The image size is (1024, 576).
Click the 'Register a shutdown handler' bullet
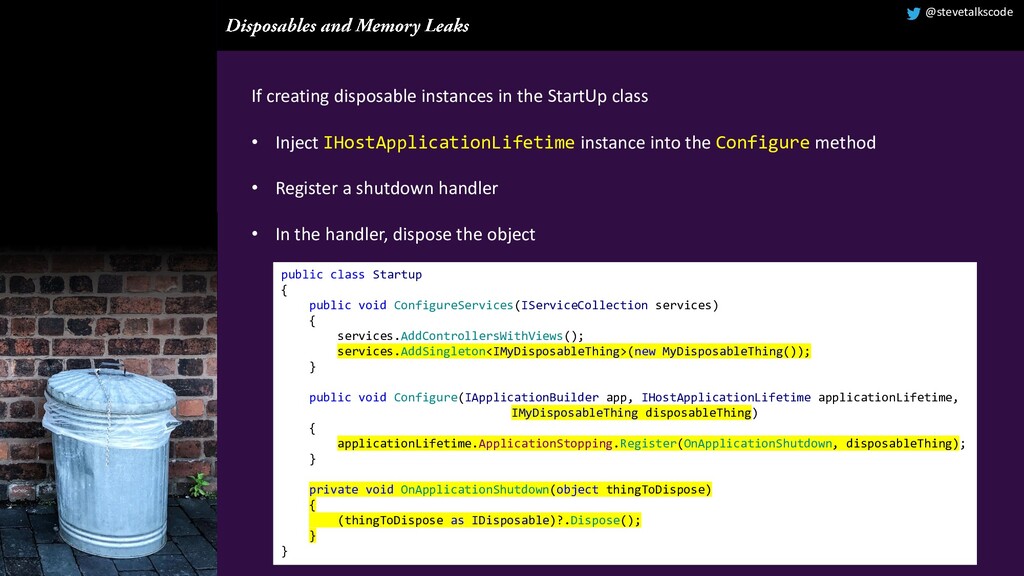387,188
